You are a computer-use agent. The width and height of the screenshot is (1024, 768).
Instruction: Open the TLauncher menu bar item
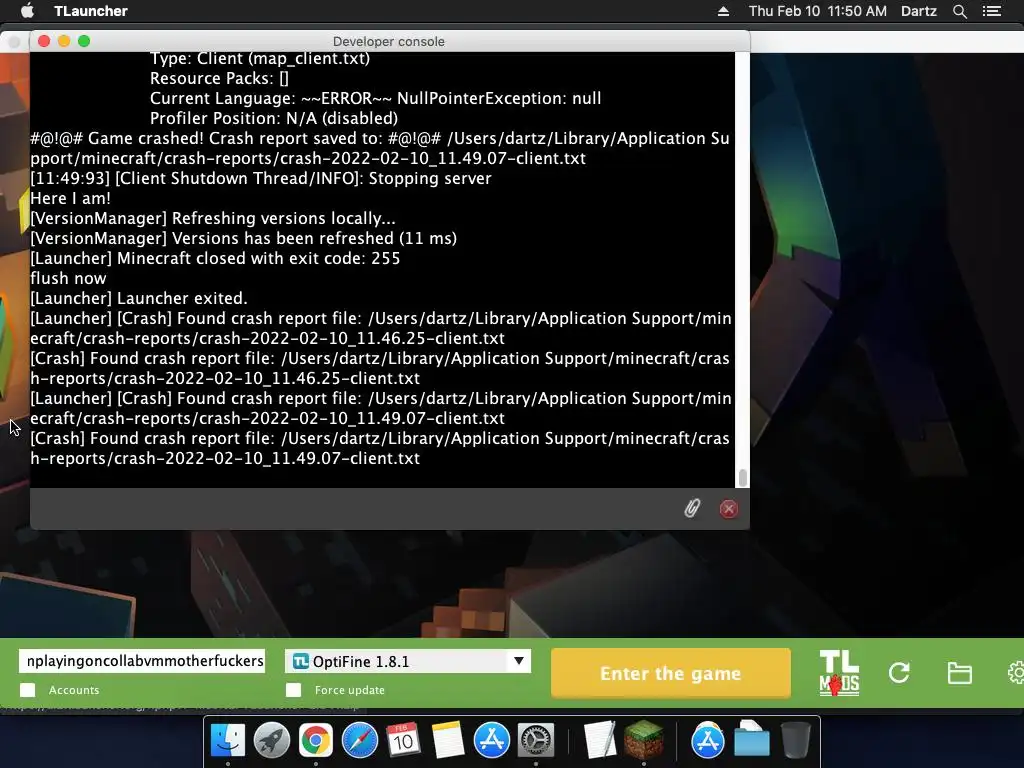tap(91, 11)
